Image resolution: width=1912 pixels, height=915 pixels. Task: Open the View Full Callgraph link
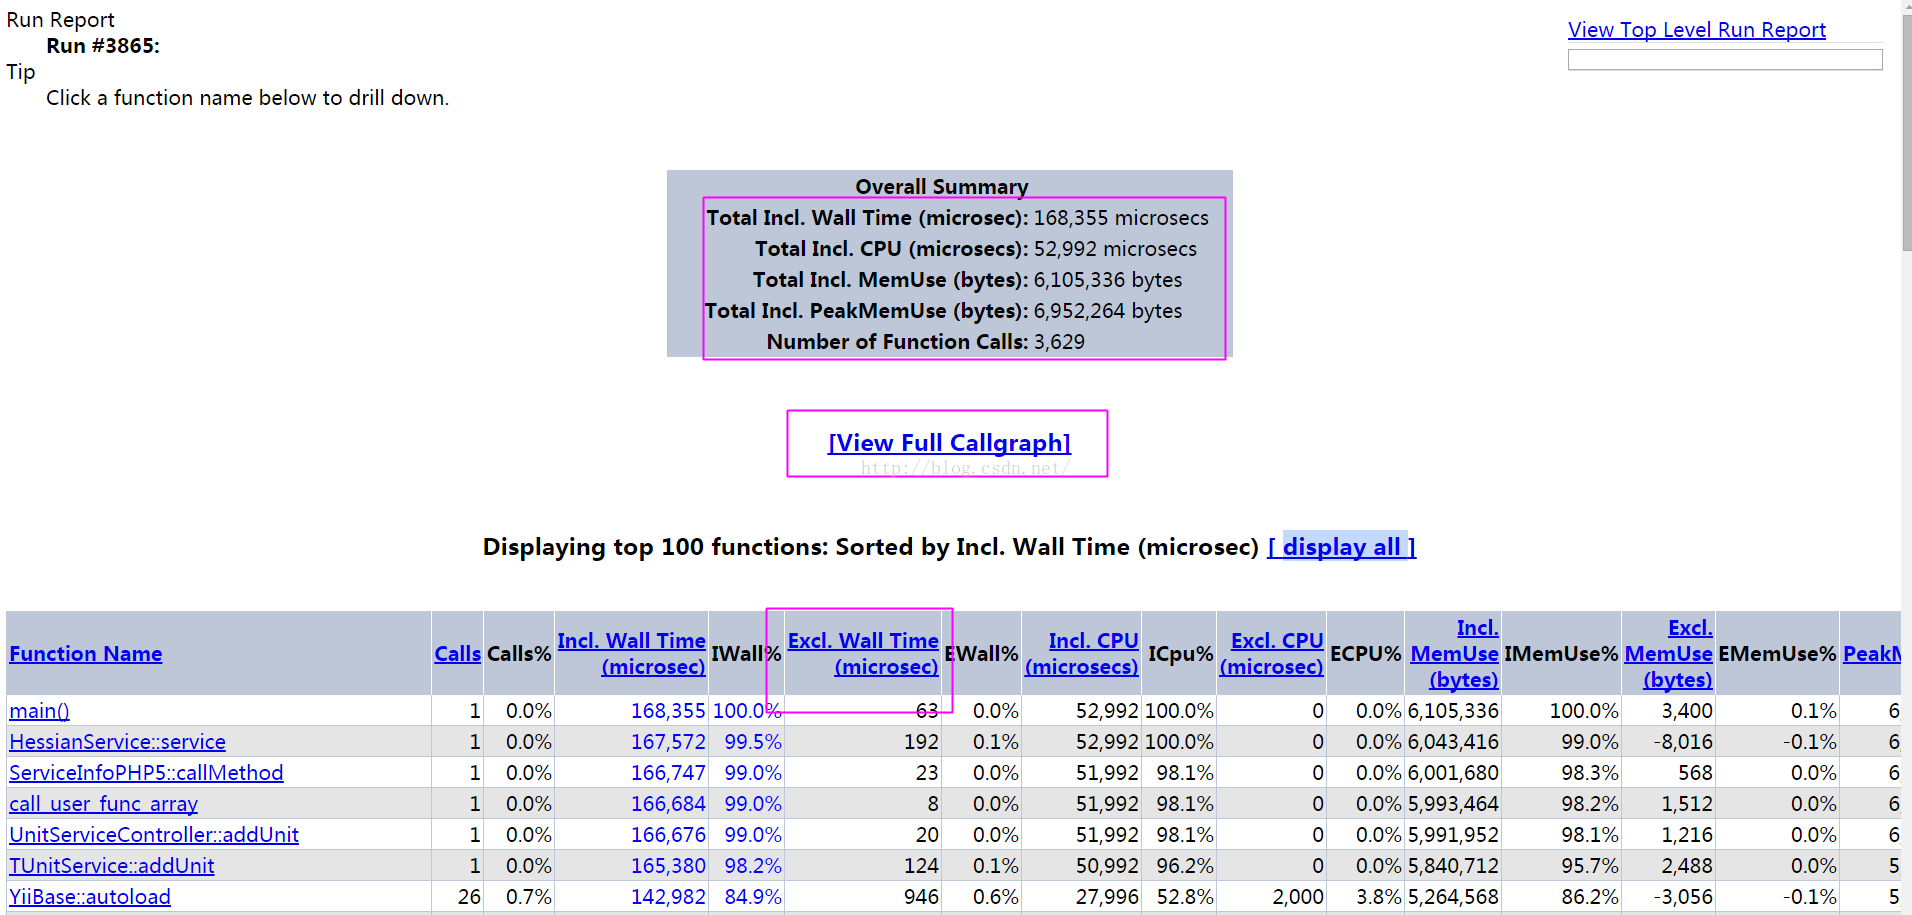(x=949, y=443)
